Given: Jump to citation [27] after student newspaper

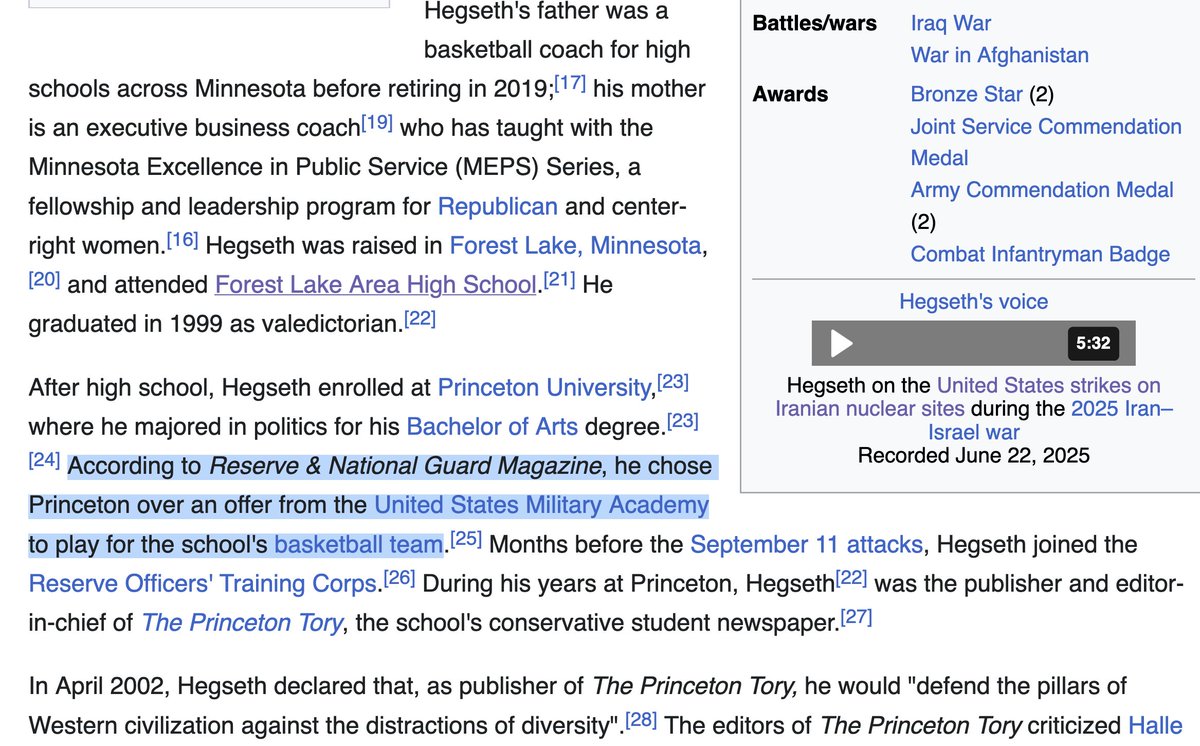Looking at the screenshot, I should (856, 618).
